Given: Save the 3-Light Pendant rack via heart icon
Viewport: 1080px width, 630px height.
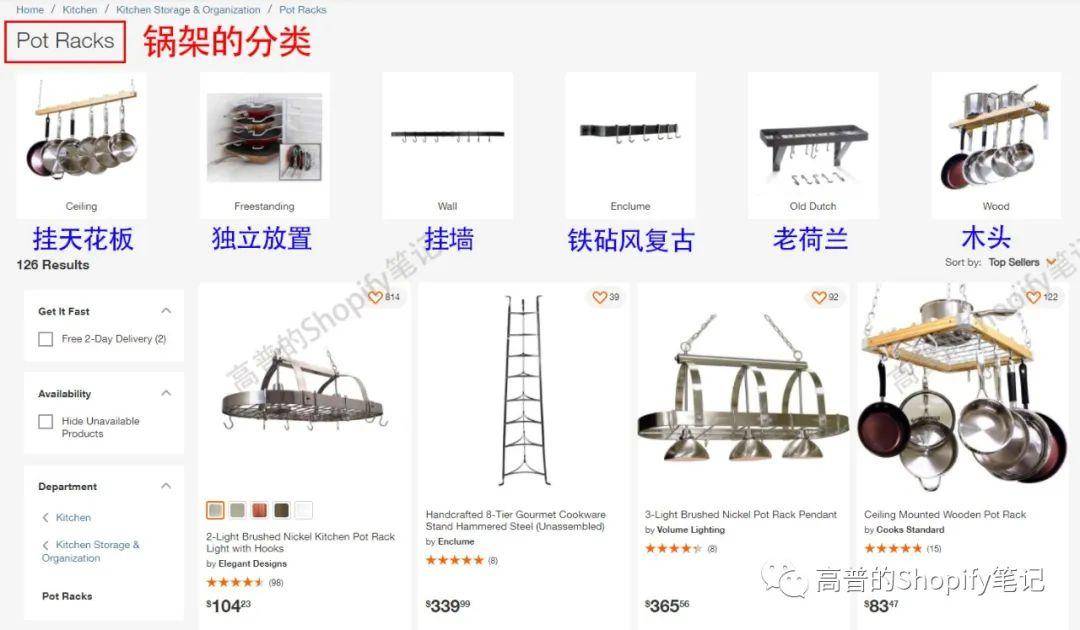Looking at the screenshot, I should 819,297.
